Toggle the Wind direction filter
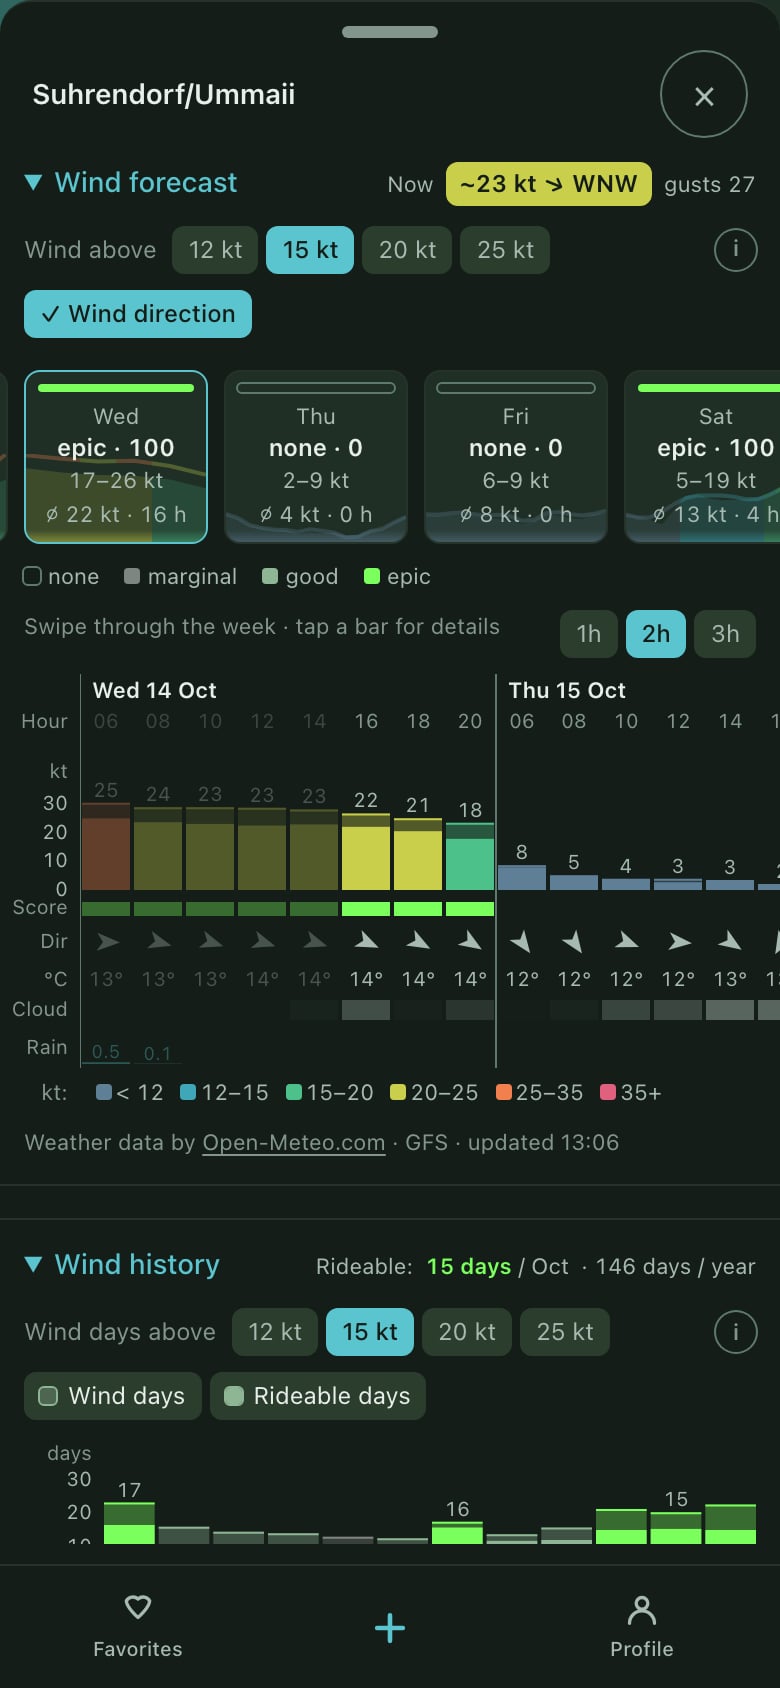780x1688 pixels. [x=138, y=314]
